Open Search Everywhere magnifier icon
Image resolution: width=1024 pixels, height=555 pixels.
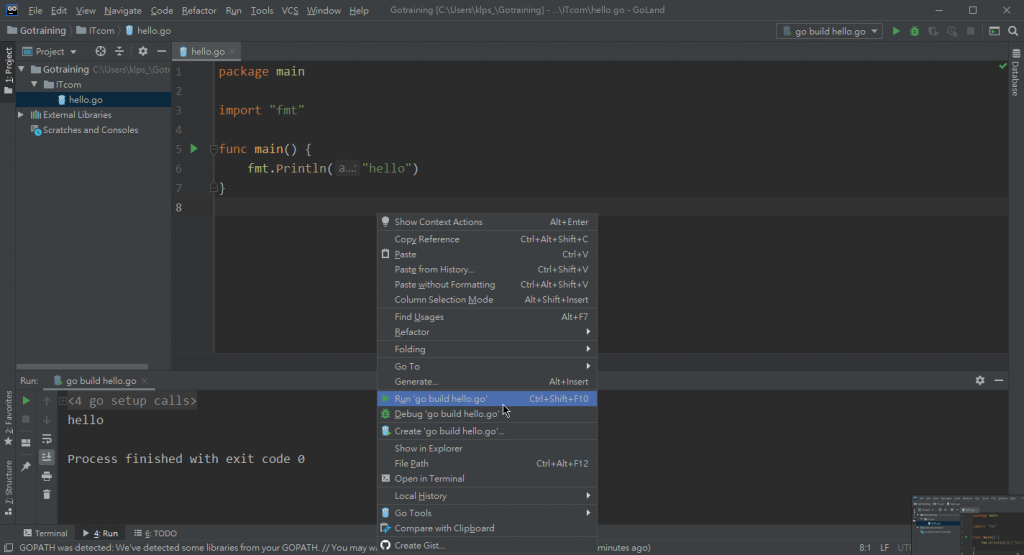(1013, 31)
